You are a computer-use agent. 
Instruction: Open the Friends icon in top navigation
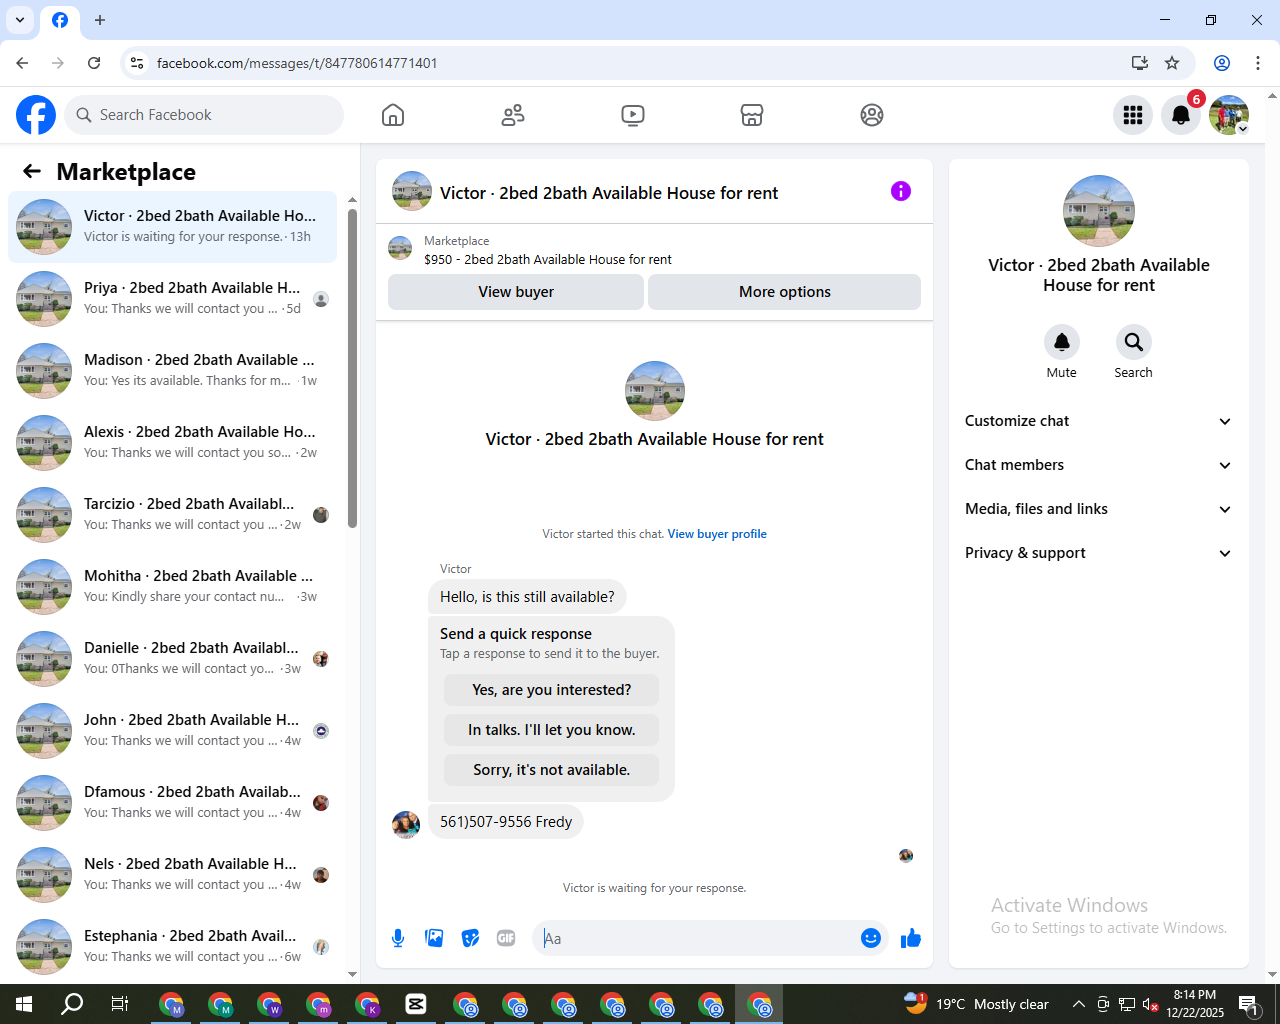tap(513, 115)
